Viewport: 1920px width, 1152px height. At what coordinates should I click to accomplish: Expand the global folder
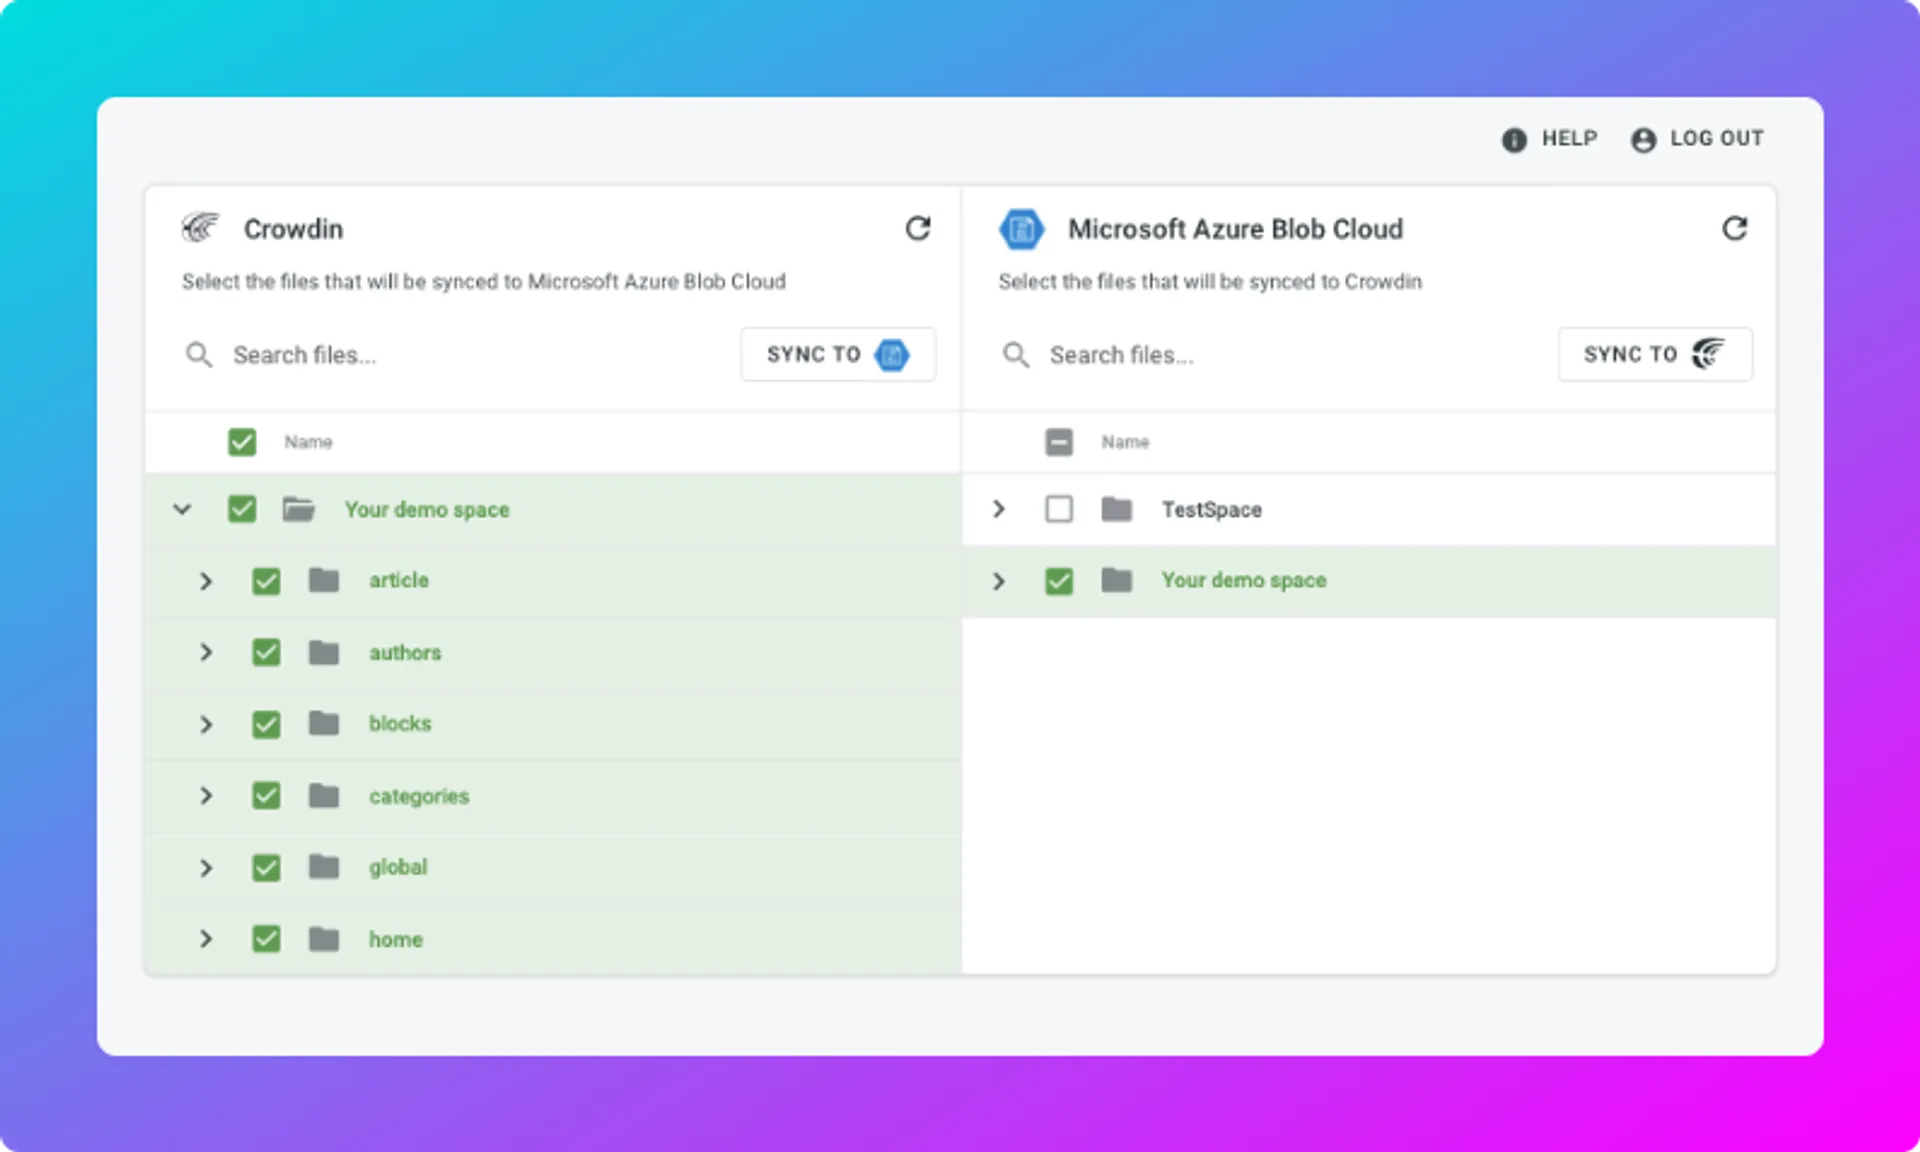(206, 867)
